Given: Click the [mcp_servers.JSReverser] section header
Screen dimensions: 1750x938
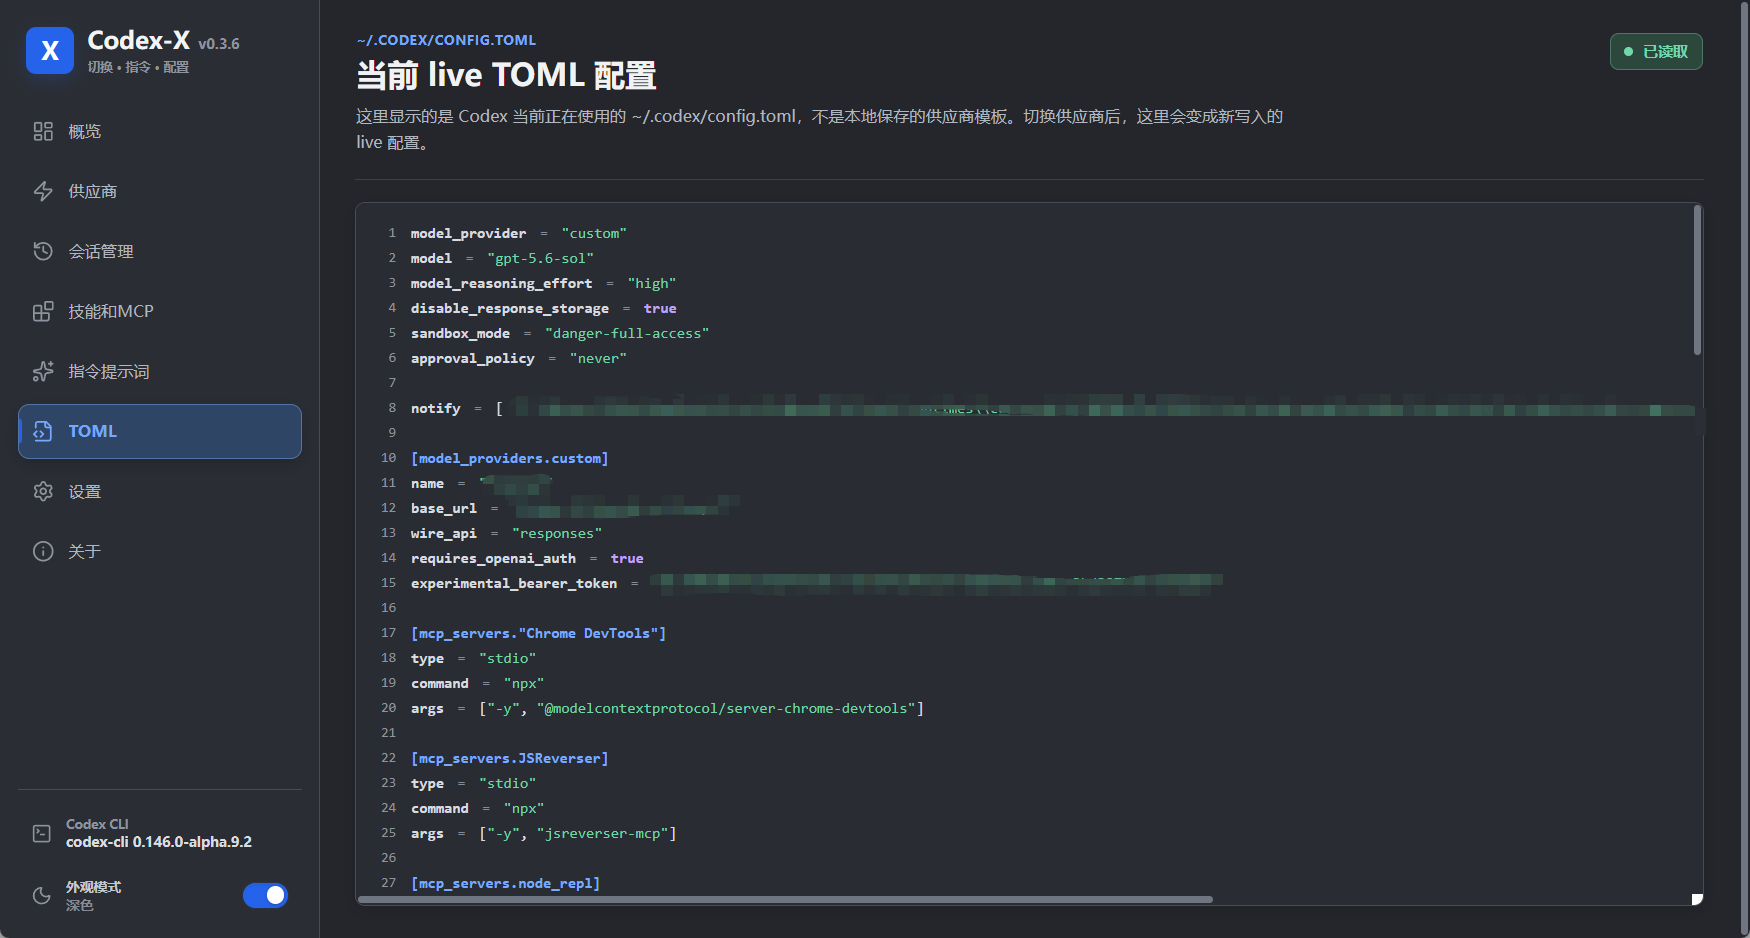Looking at the screenshot, I should pyautogui.click(x=510, y=758).
